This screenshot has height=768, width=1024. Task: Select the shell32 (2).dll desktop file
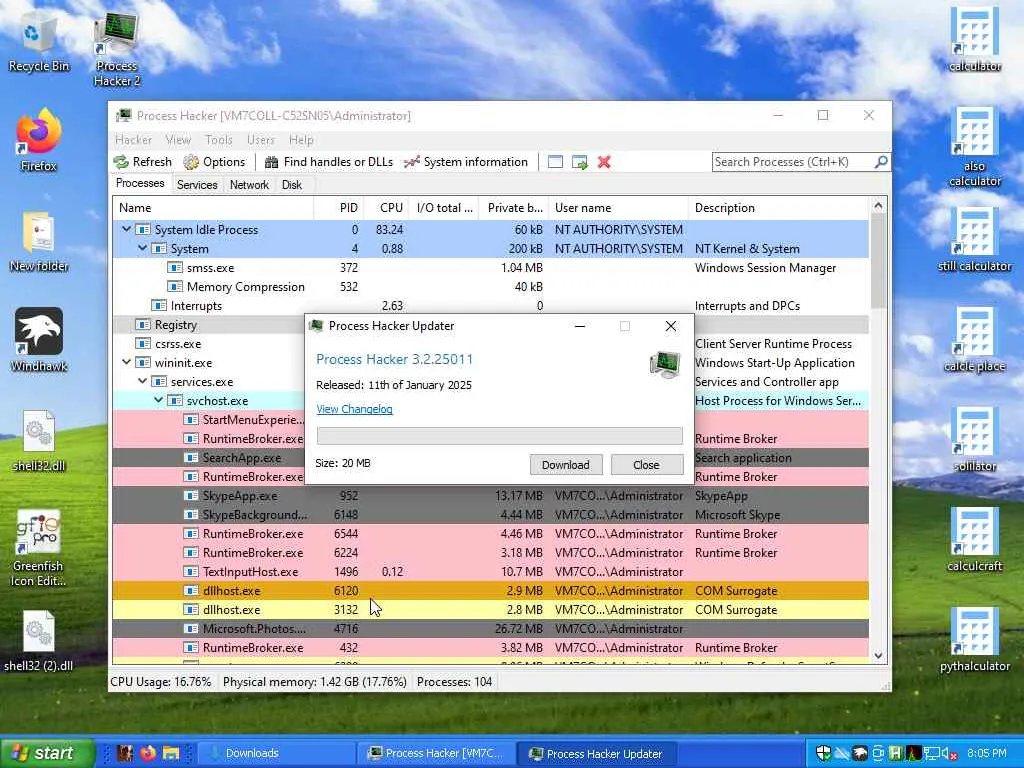coord(39,641)
